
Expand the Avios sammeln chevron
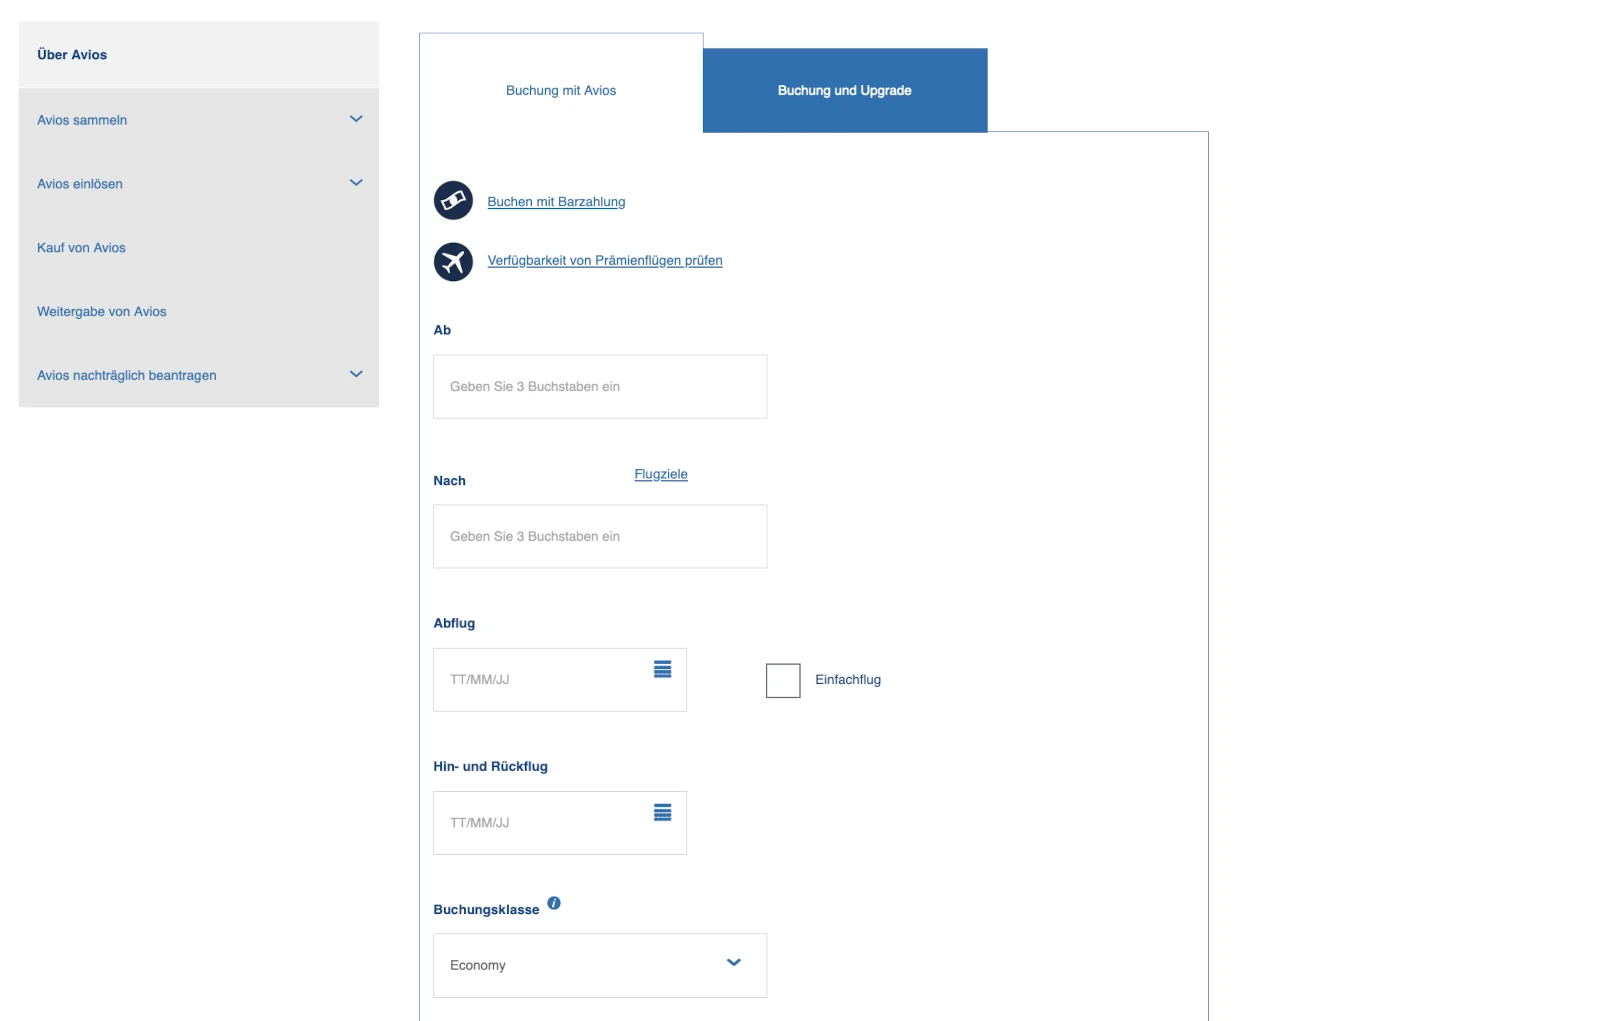coord(356,119)
